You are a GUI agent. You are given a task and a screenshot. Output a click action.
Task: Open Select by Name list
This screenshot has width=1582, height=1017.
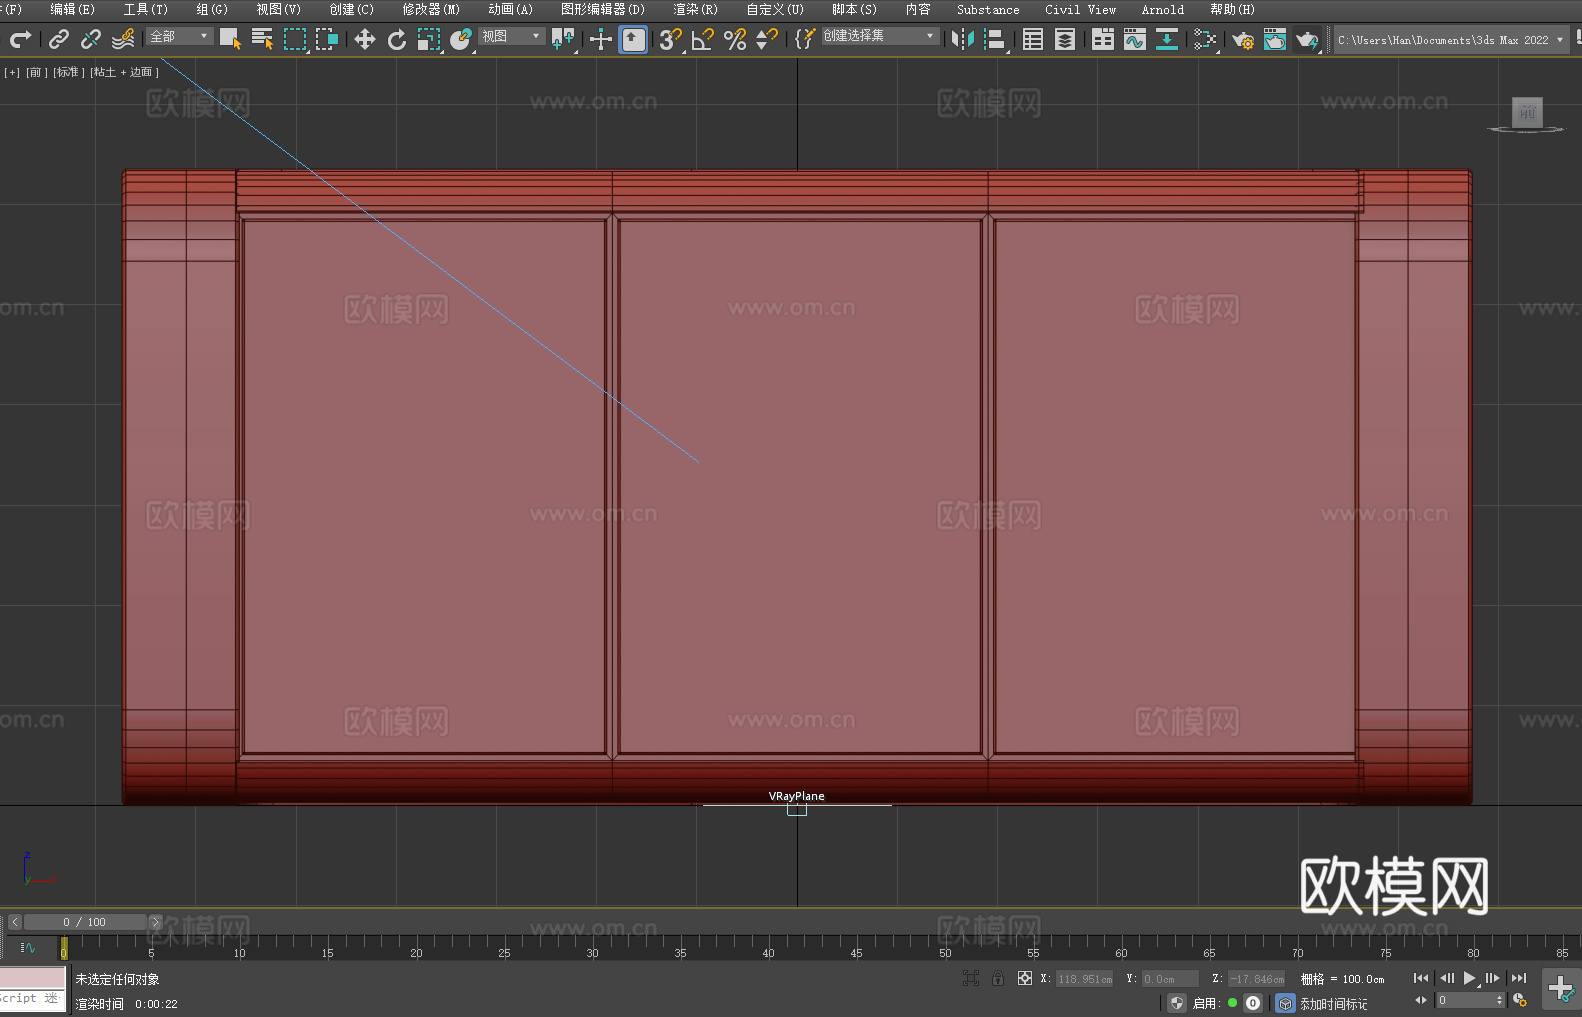tap(263, 39)
